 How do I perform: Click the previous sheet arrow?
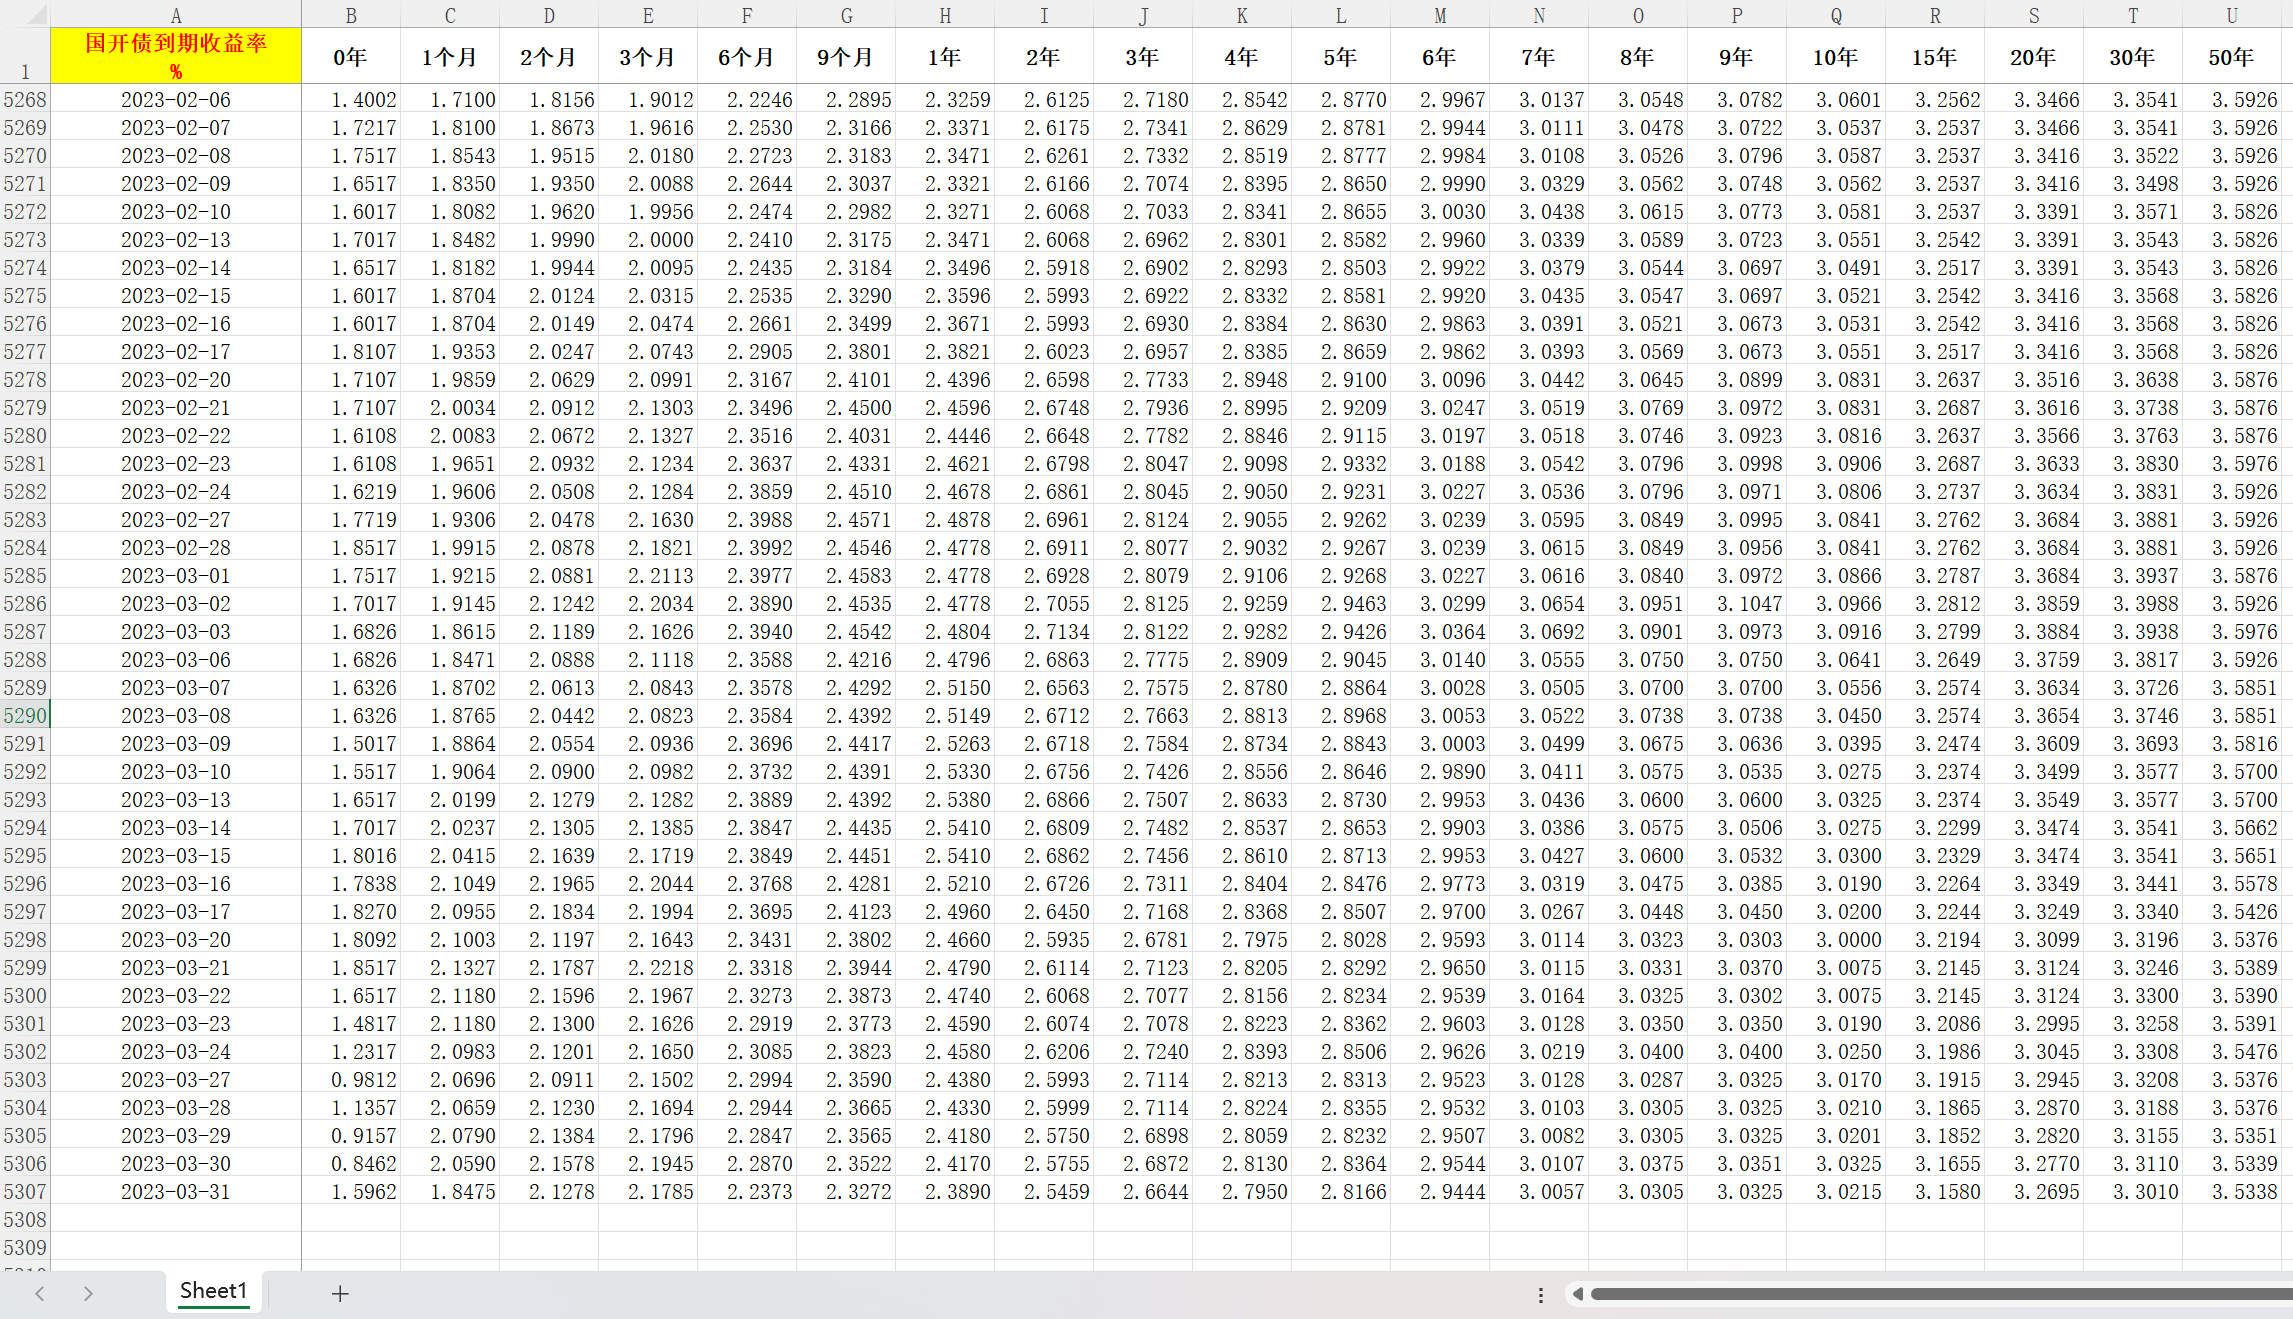click(40, 1293)
